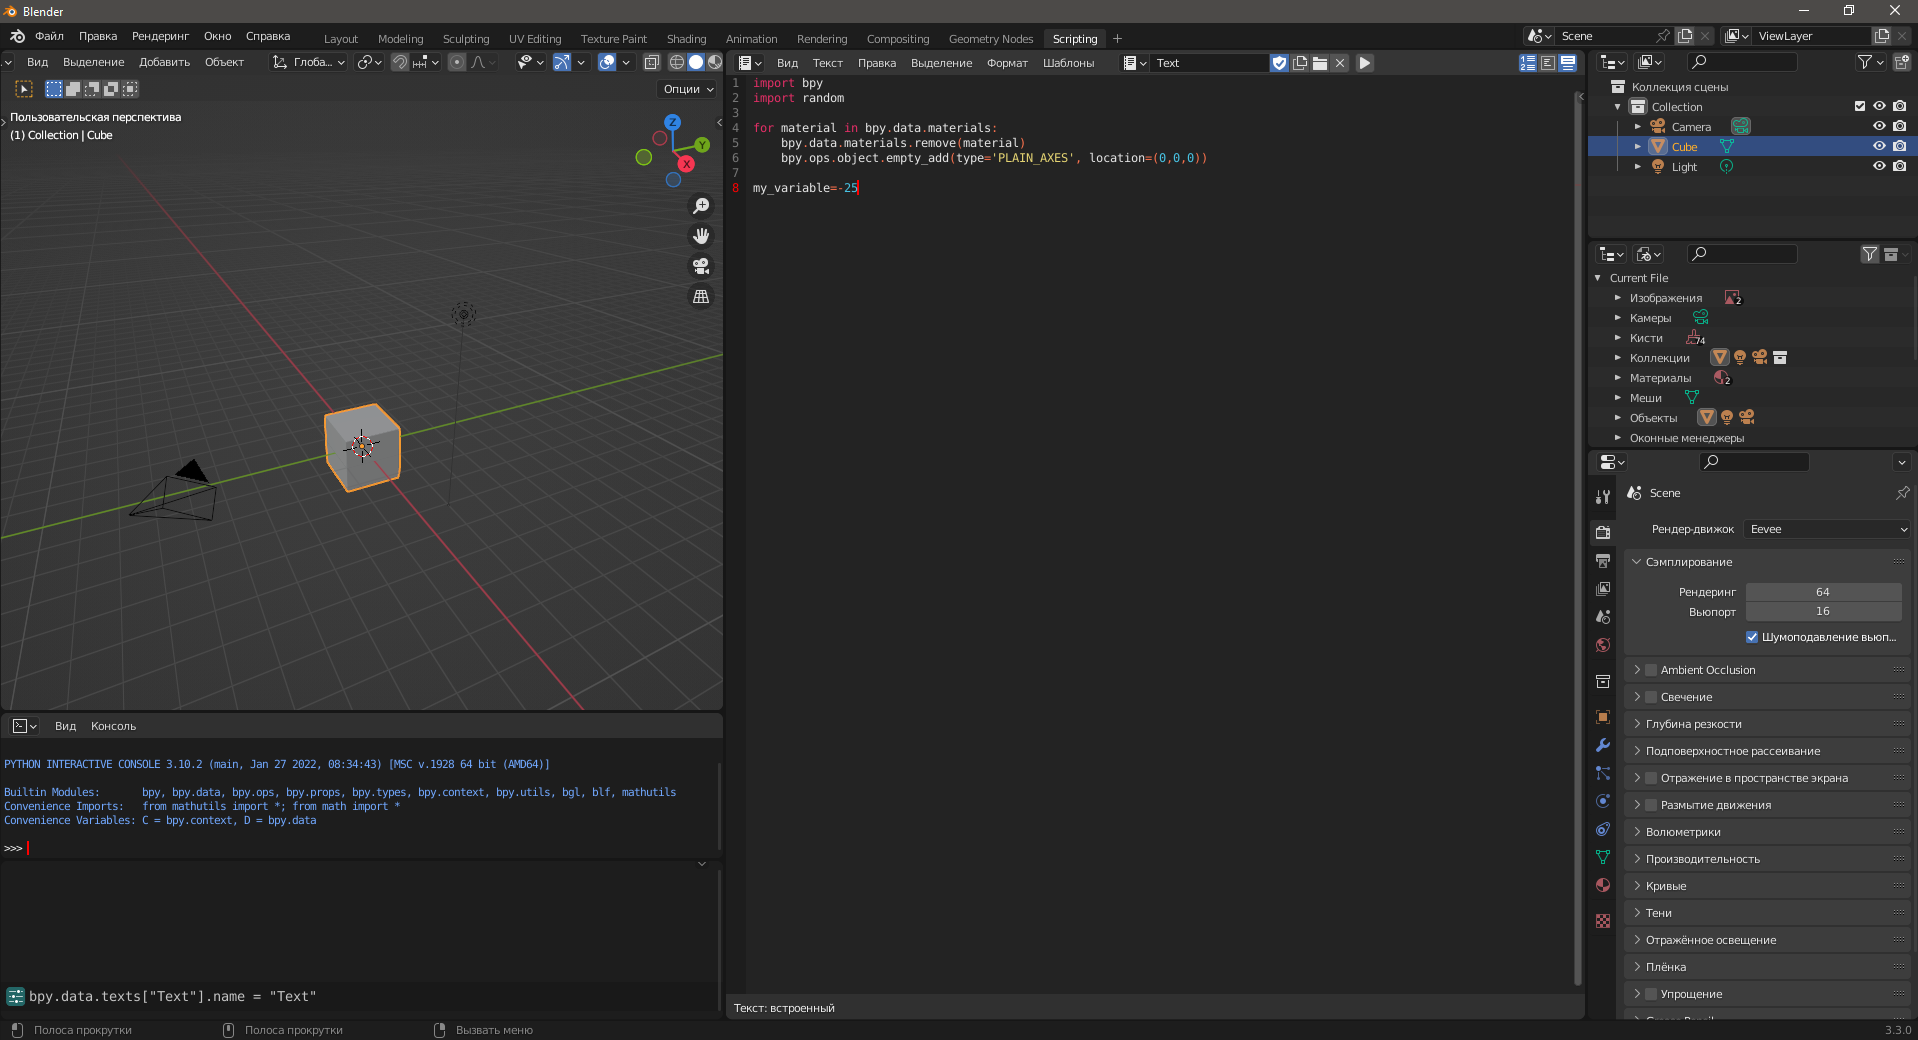Select the Tweak selection tool icon
The height and width of the screenshot is (1040, 1918).
[25, 89]
